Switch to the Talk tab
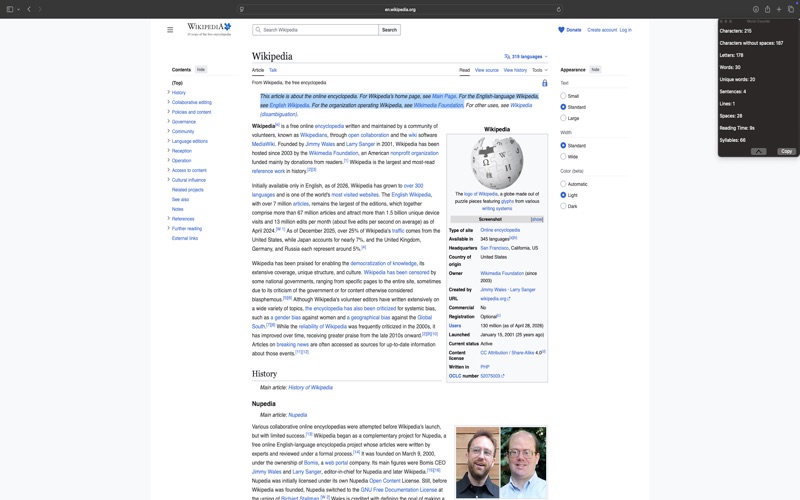 (273, 70)
